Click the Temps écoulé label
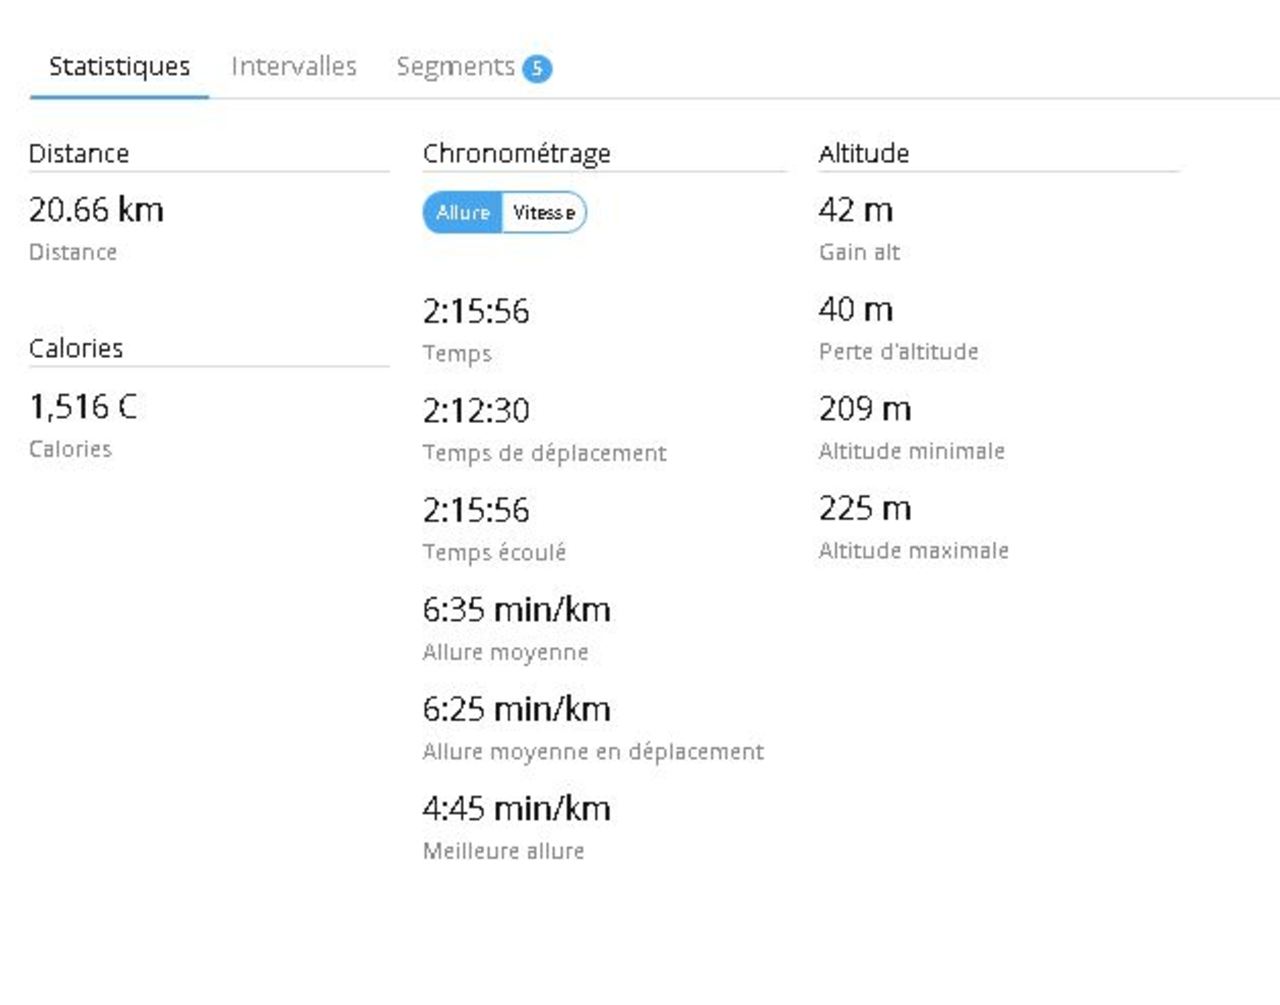 (494, 553)
